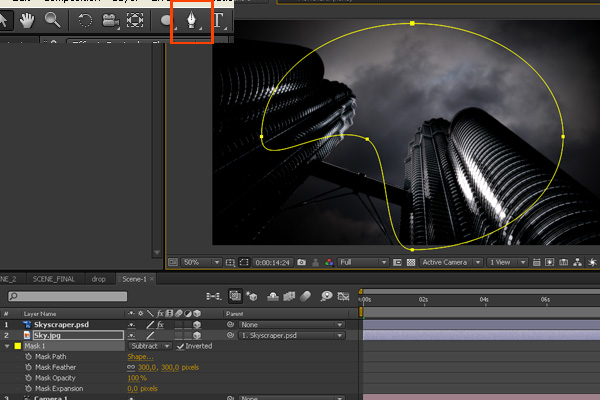Open grid and guide options icon

230,263
